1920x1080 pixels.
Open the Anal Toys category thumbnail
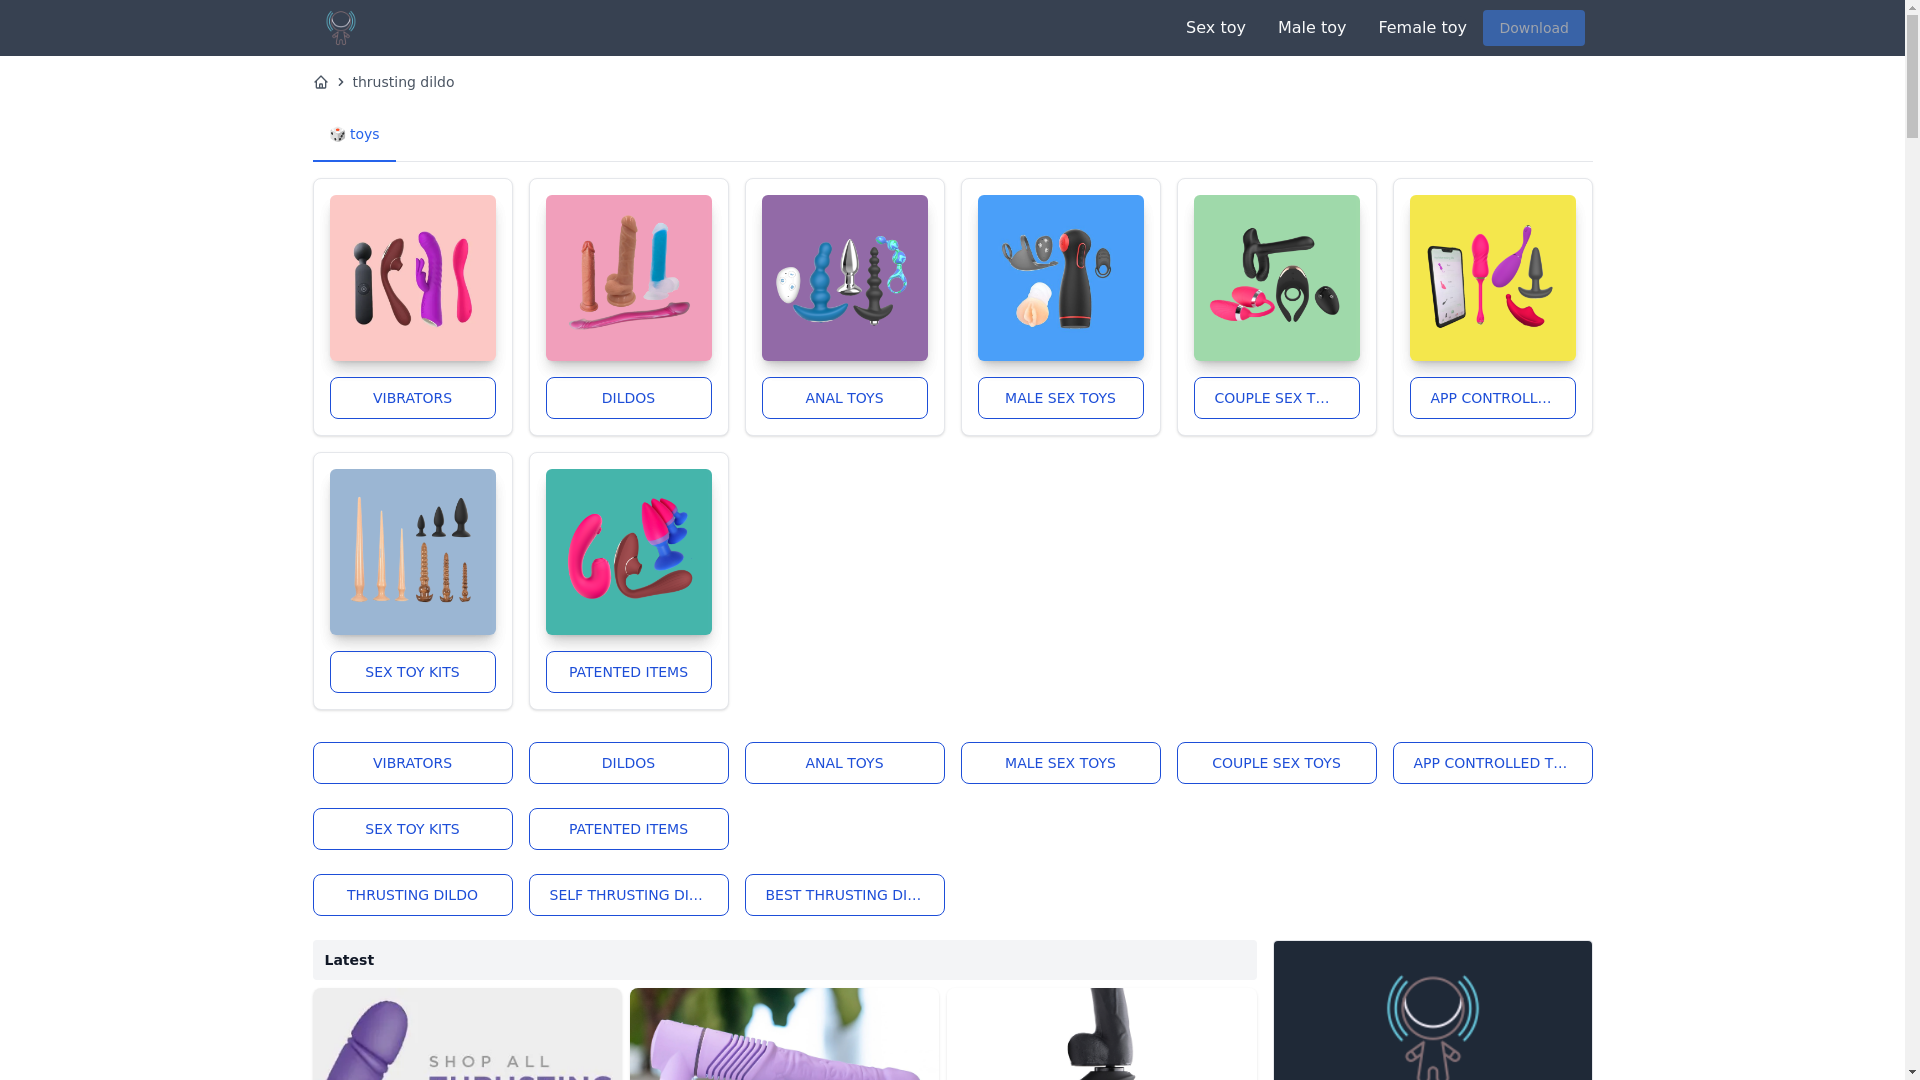point(844,278)
